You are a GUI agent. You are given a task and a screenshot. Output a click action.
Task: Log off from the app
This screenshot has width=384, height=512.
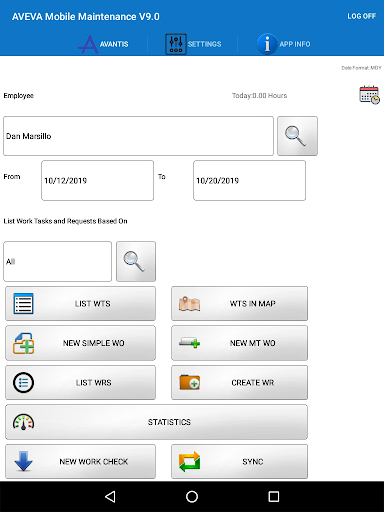[361, 16]
